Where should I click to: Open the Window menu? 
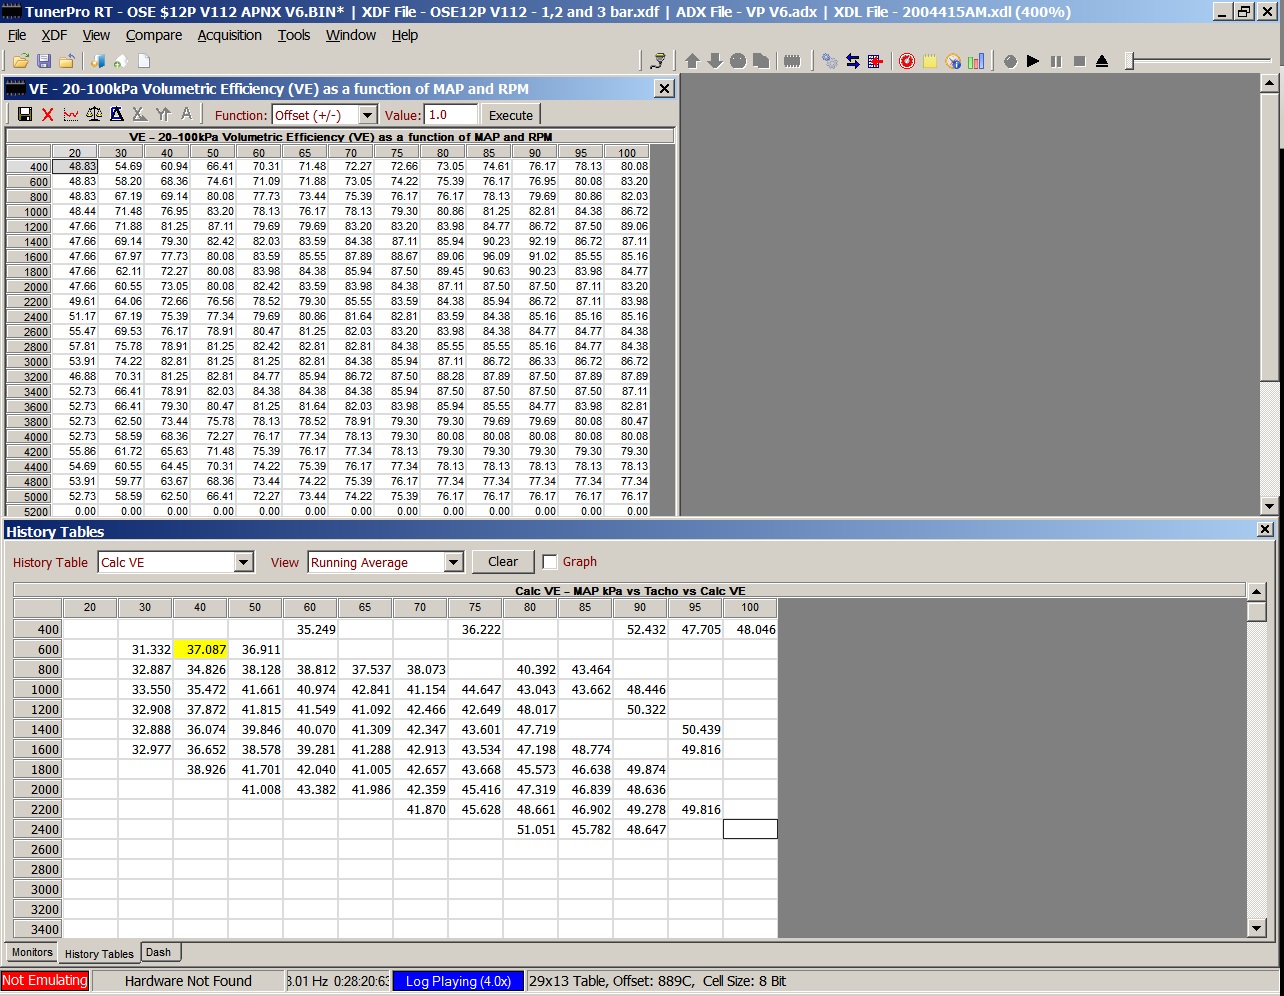pos(351,35)
